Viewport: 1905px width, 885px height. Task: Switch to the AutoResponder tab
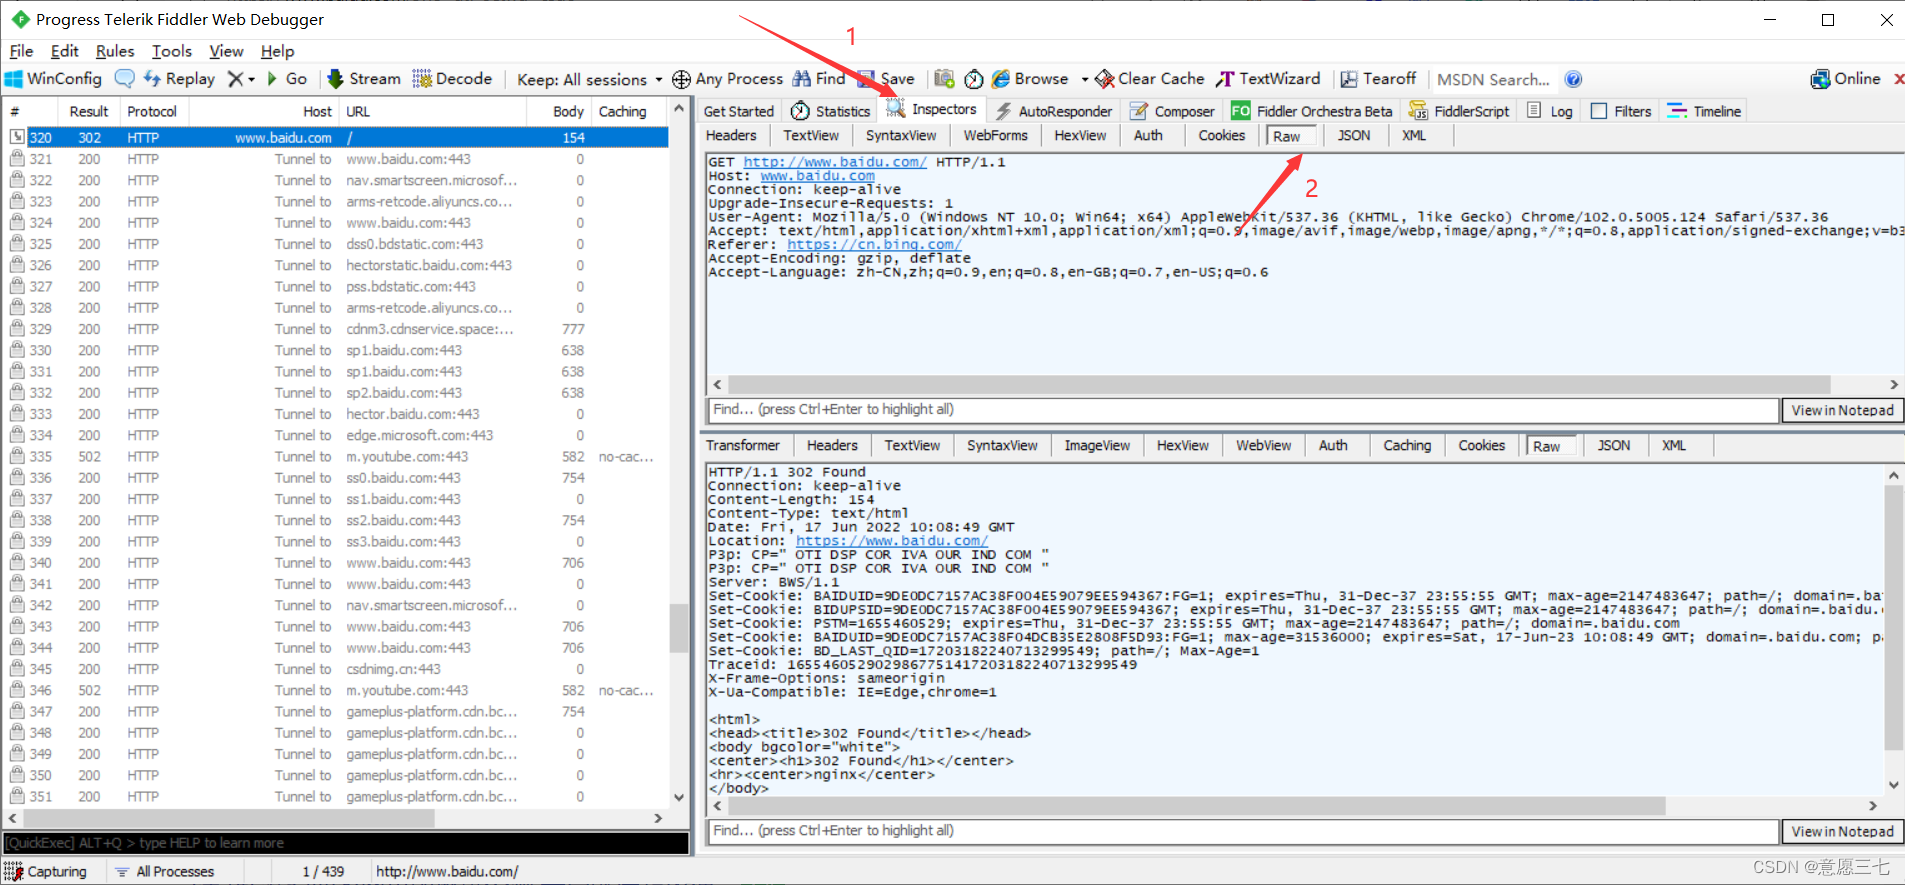click(x=1055, y=111)
